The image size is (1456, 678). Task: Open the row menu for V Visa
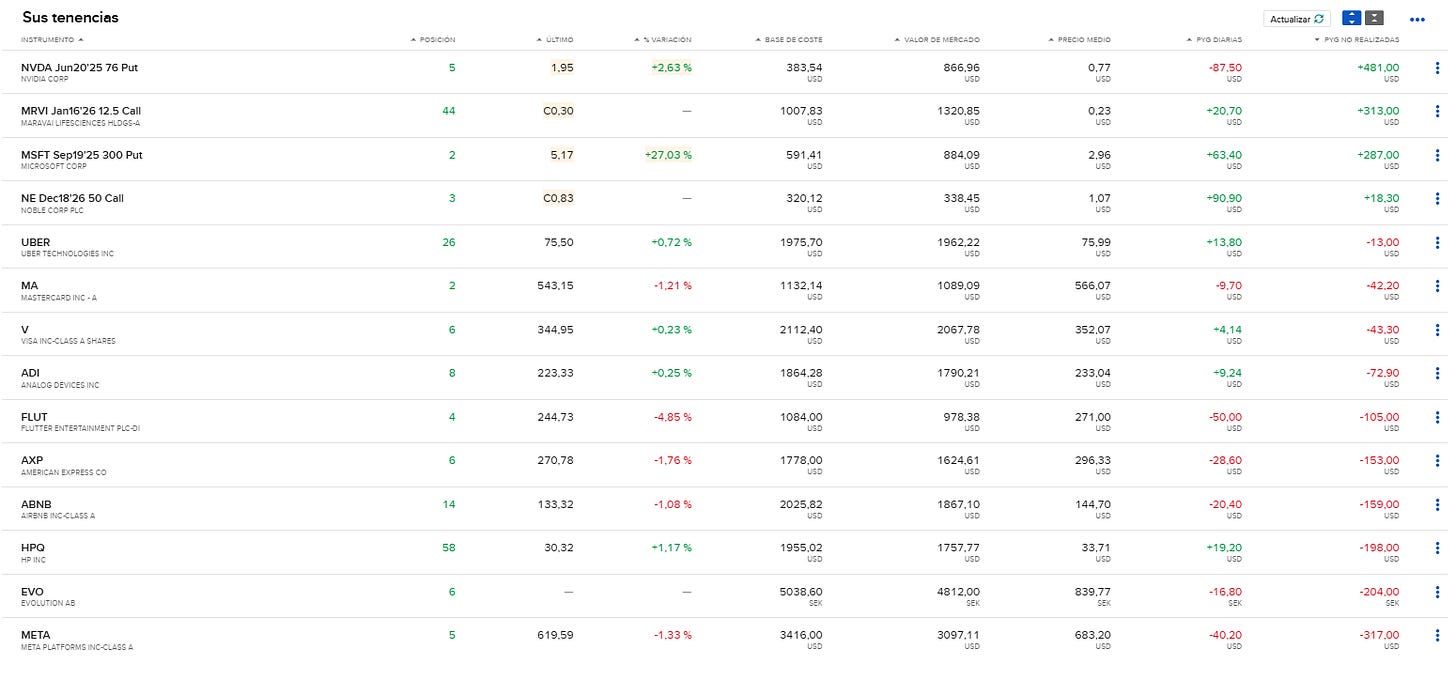click(1437, 330)
